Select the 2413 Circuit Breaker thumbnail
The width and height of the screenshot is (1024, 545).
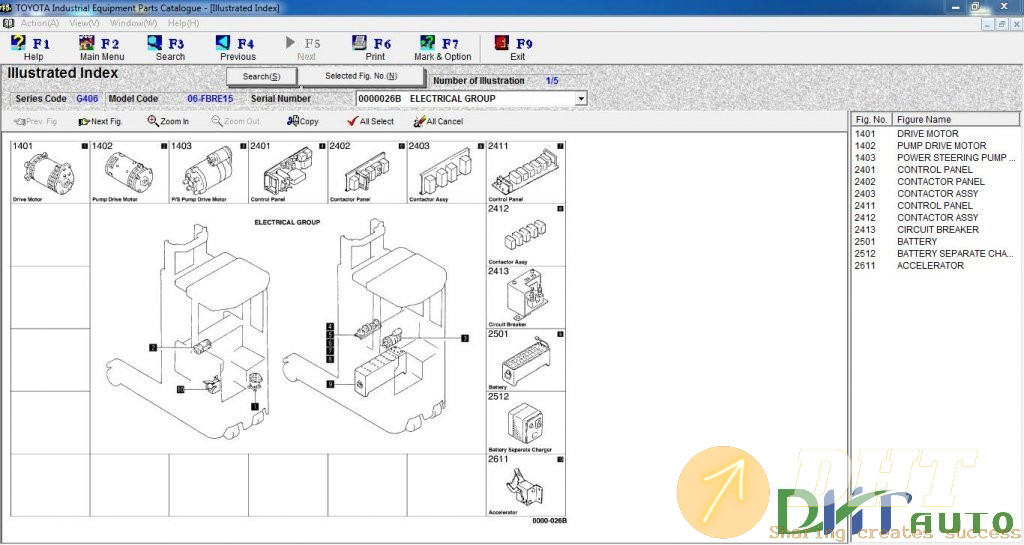coord(525,297)
